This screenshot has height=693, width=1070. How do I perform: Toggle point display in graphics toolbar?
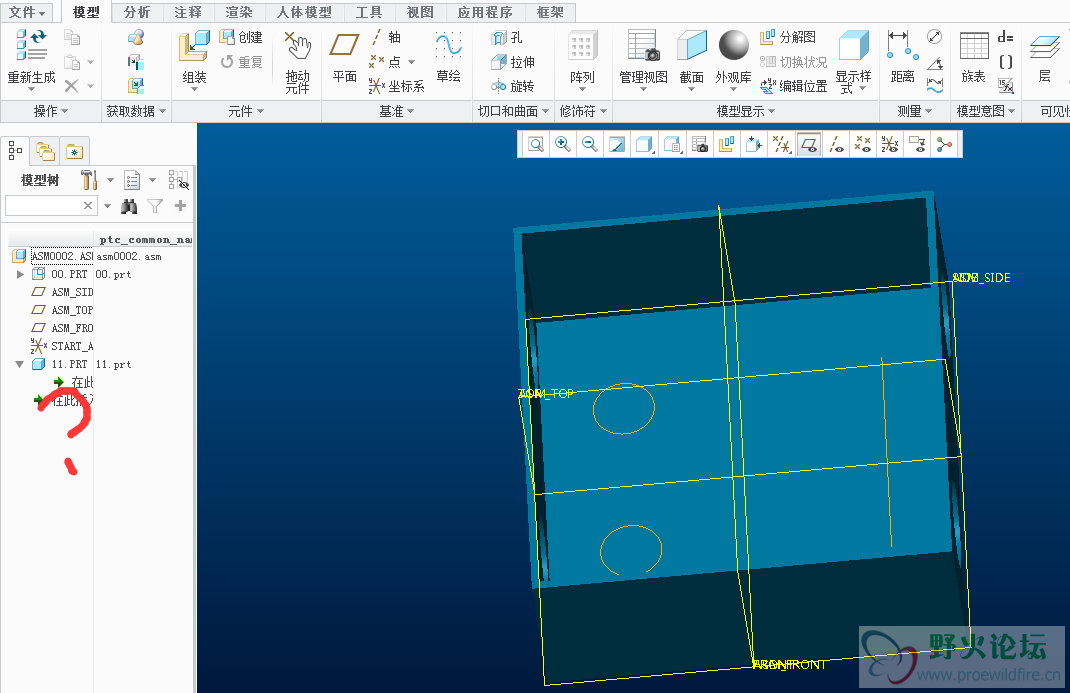pyautogui.click(x=863, y=145)
